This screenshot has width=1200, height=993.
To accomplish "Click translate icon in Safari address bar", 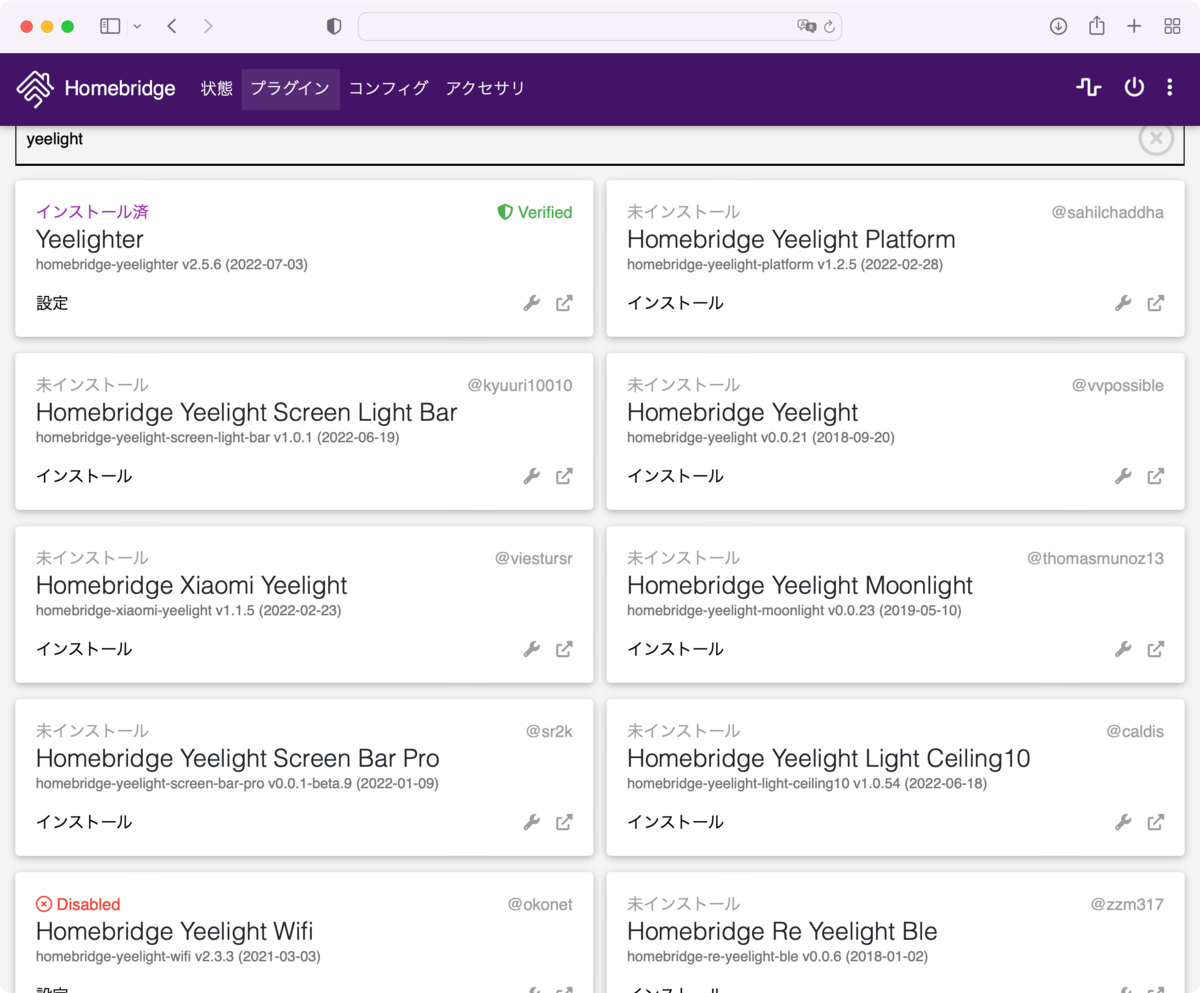I will click(x=807, y=26).
